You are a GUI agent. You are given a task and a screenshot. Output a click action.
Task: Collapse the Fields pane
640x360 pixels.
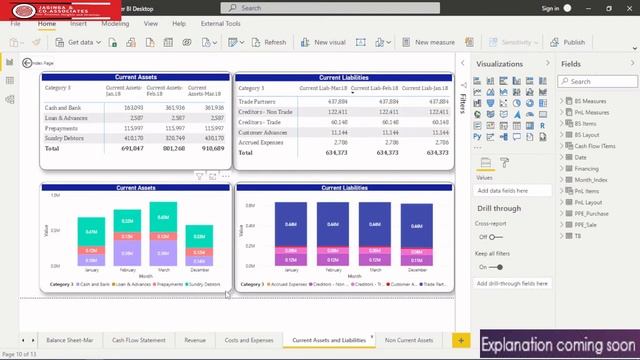pos(632,63)
